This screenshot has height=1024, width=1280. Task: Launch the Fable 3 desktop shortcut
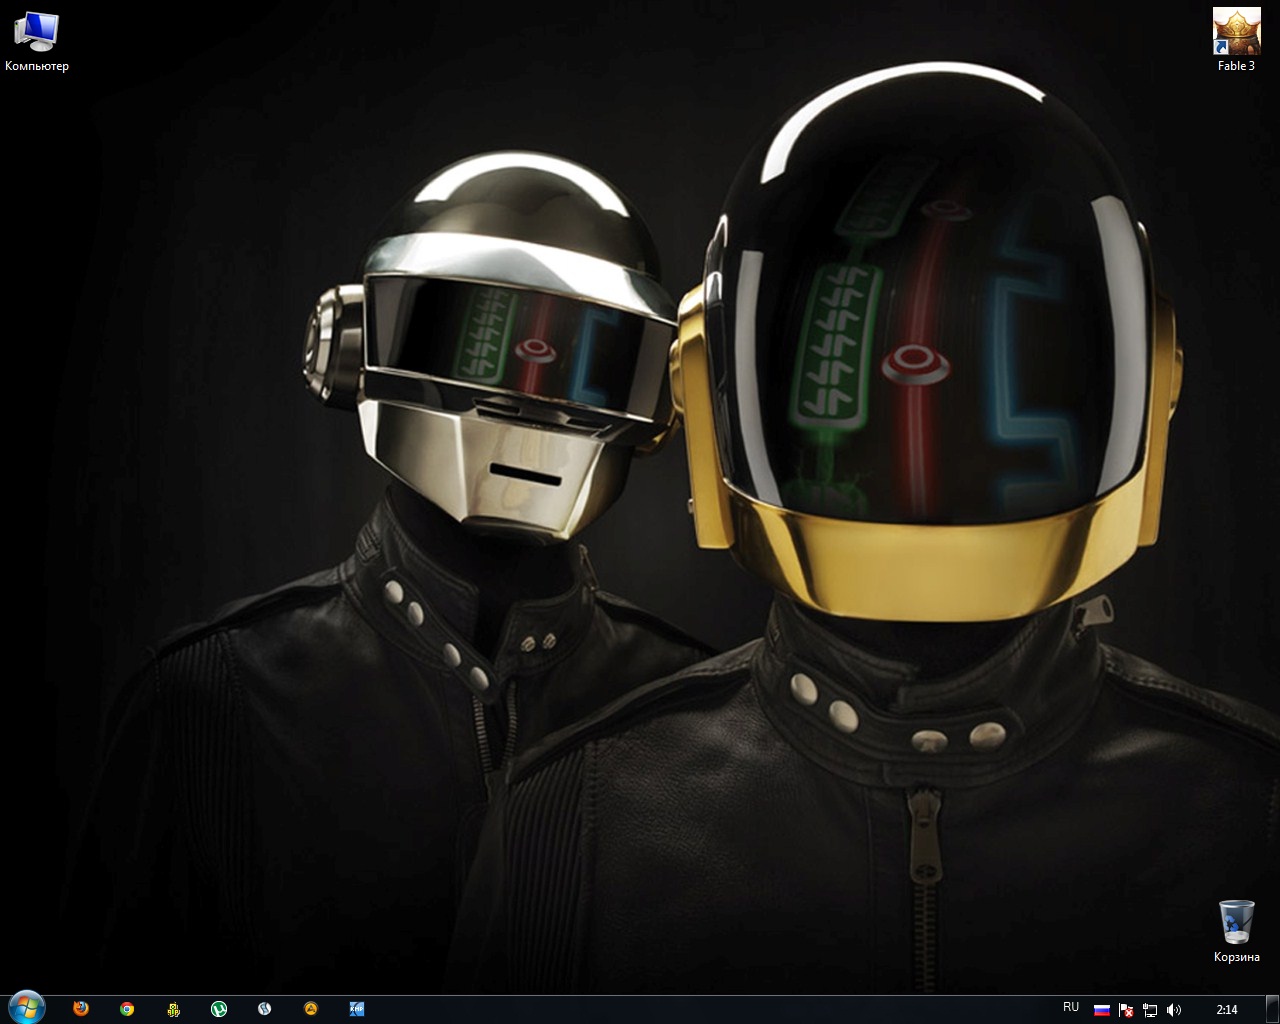(1236, 40)
